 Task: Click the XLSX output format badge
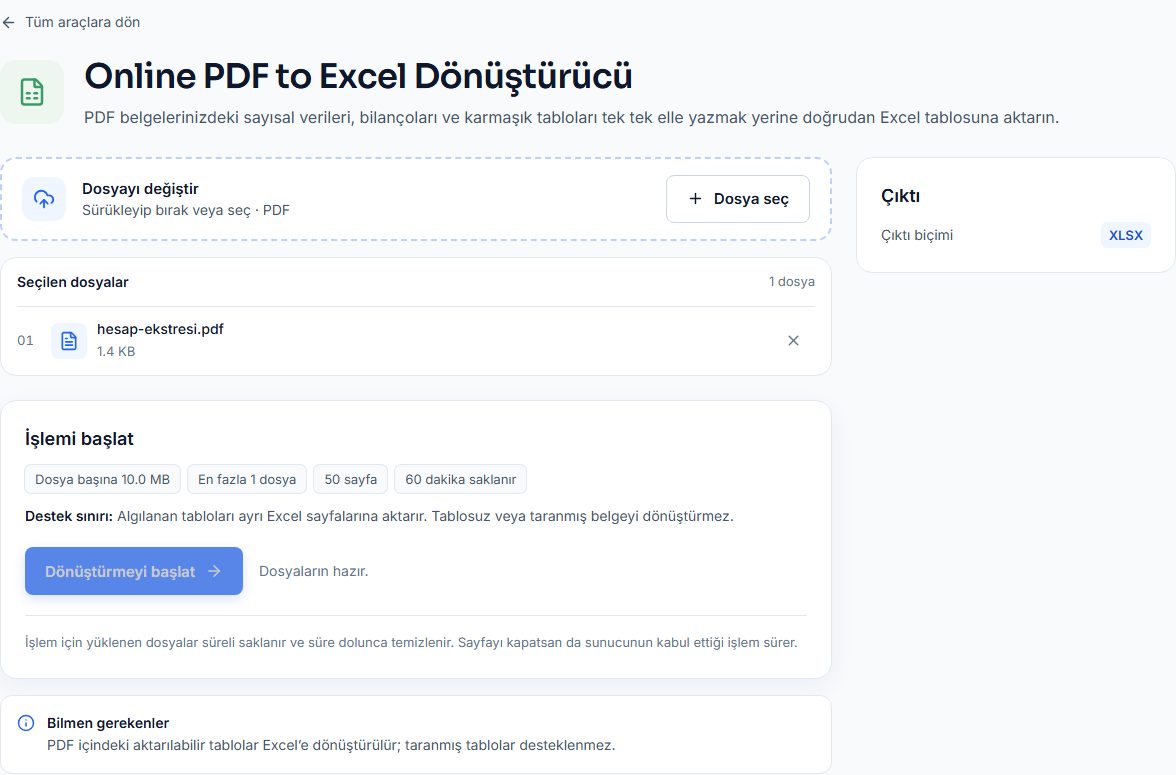1126,236
